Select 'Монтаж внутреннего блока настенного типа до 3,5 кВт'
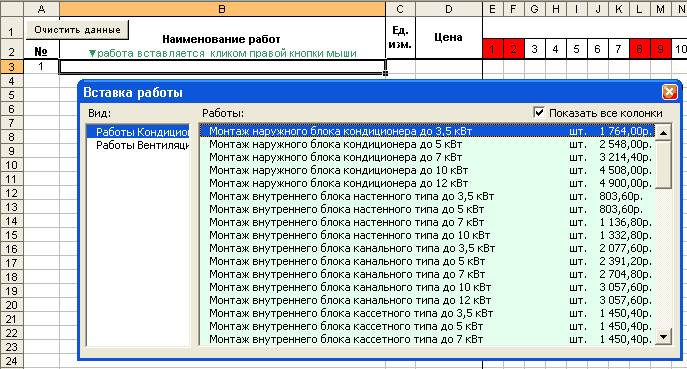 point(428,196)
